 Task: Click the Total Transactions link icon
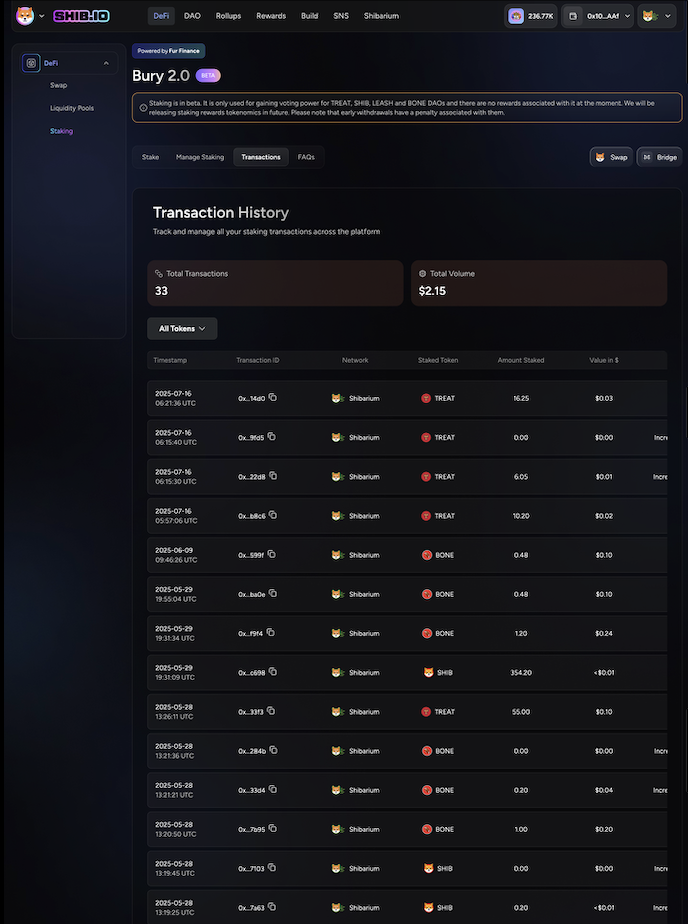(x=158, y=273)
